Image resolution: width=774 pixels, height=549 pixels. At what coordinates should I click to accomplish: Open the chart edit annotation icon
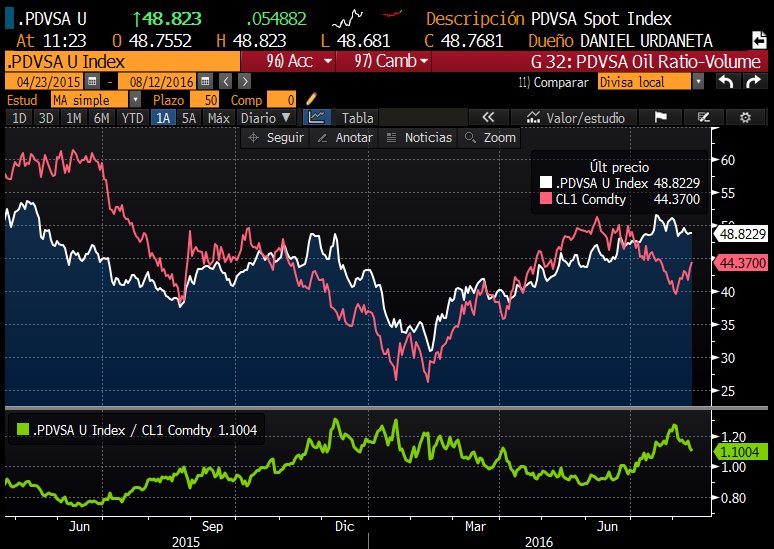click(x=703, y=118)
